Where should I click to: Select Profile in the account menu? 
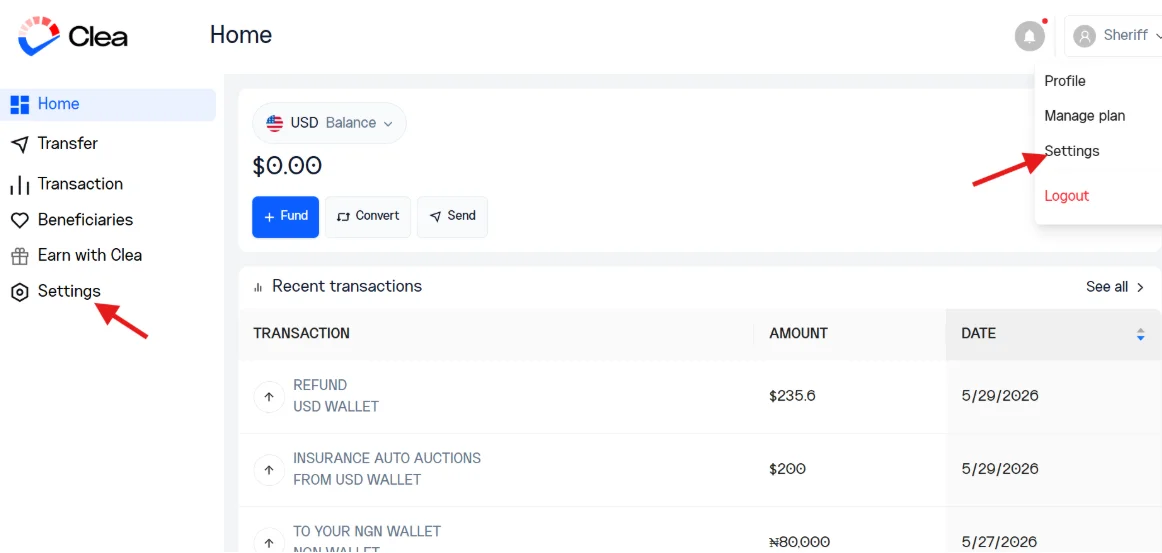coord(1065,81)
